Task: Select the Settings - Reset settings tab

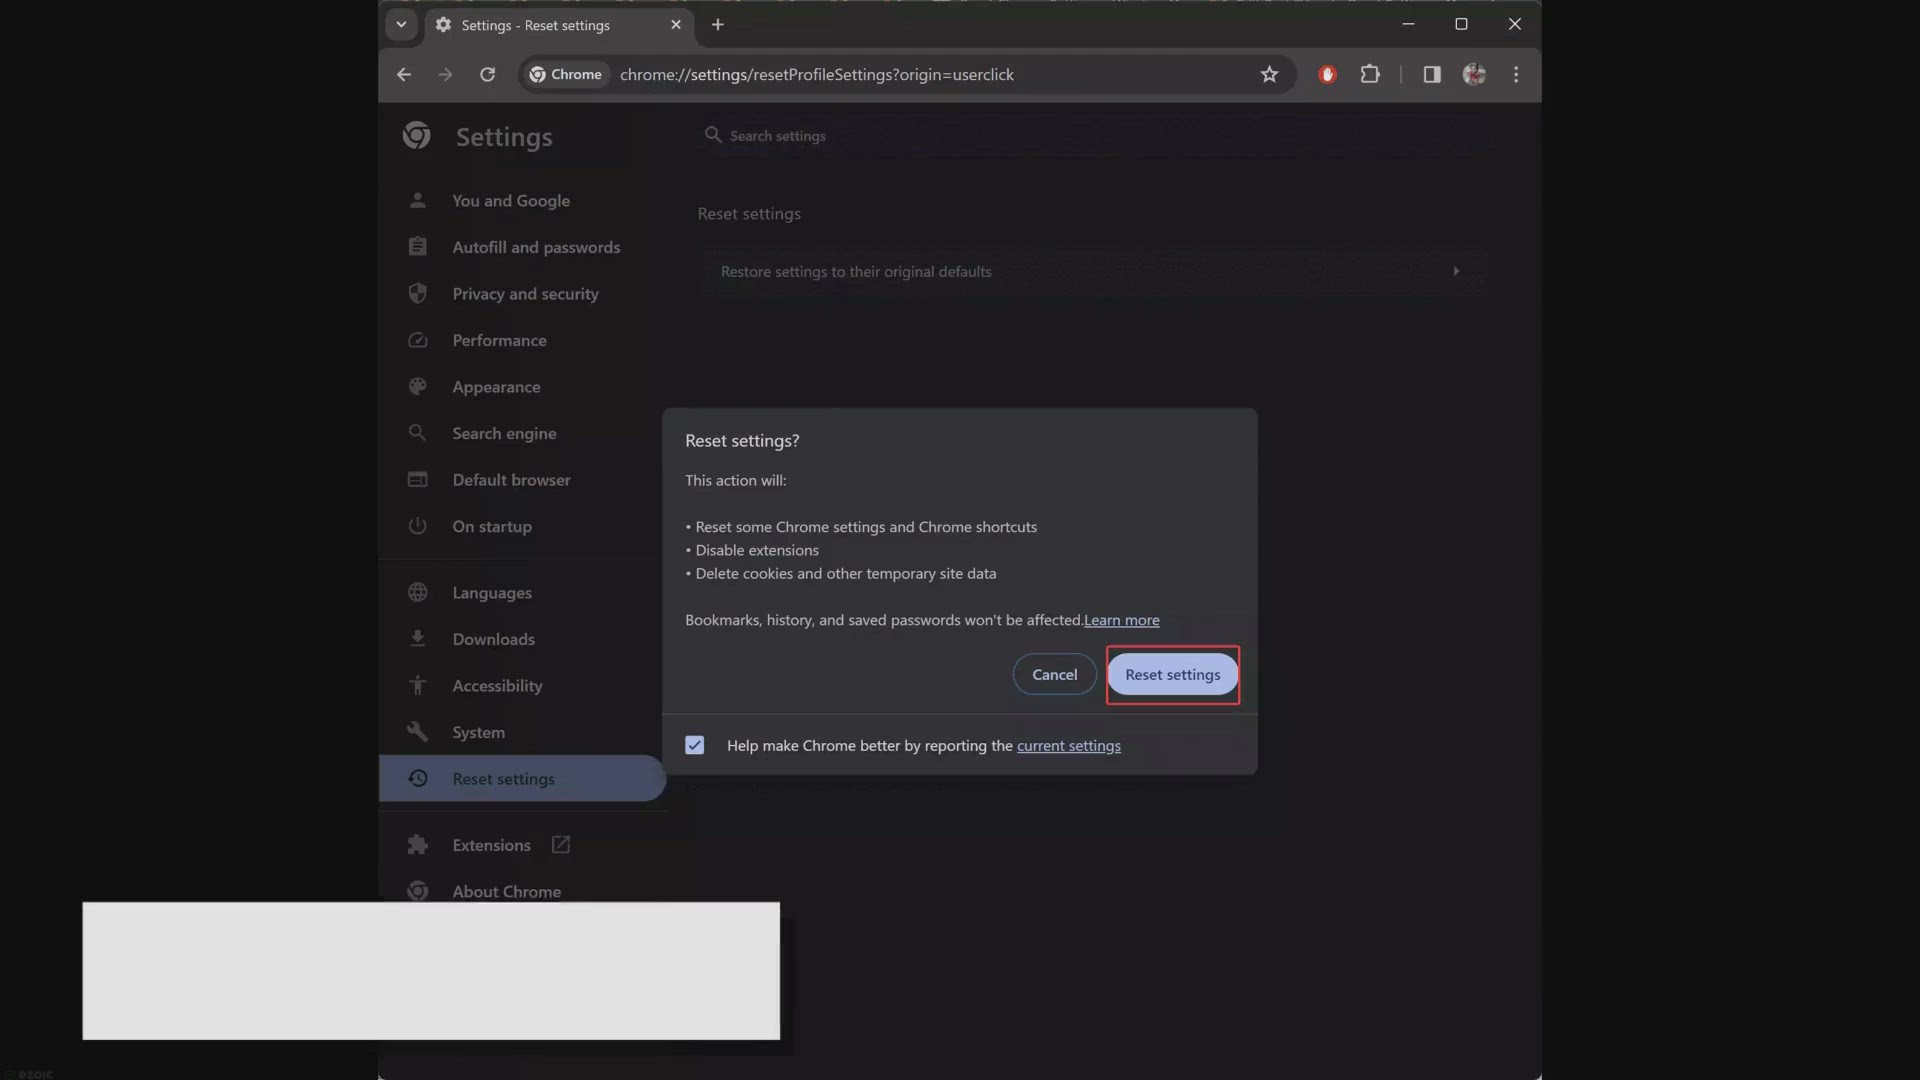Action: tap(558, 25)
